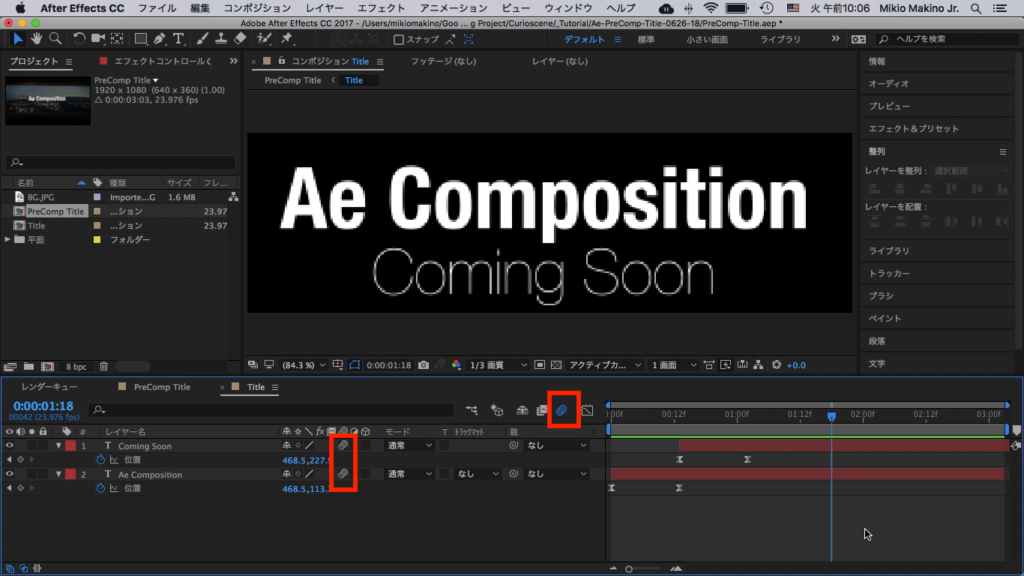Click new composition icon in Project panel

coord(47,367)
